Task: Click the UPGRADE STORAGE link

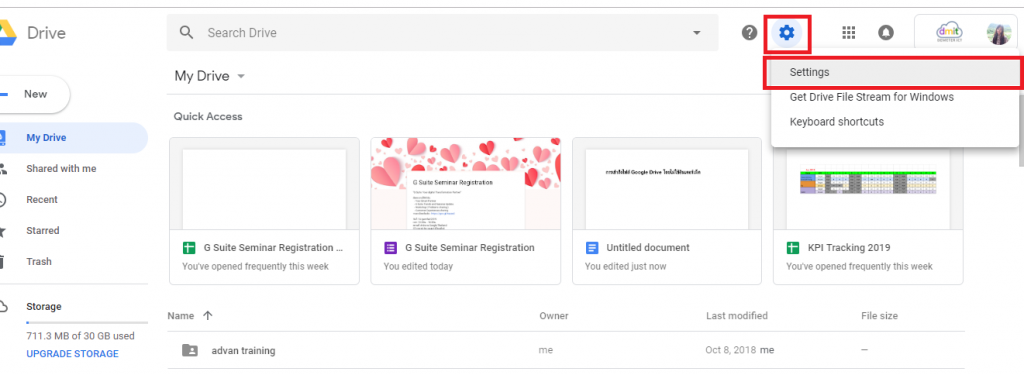Action: [72, 353]
